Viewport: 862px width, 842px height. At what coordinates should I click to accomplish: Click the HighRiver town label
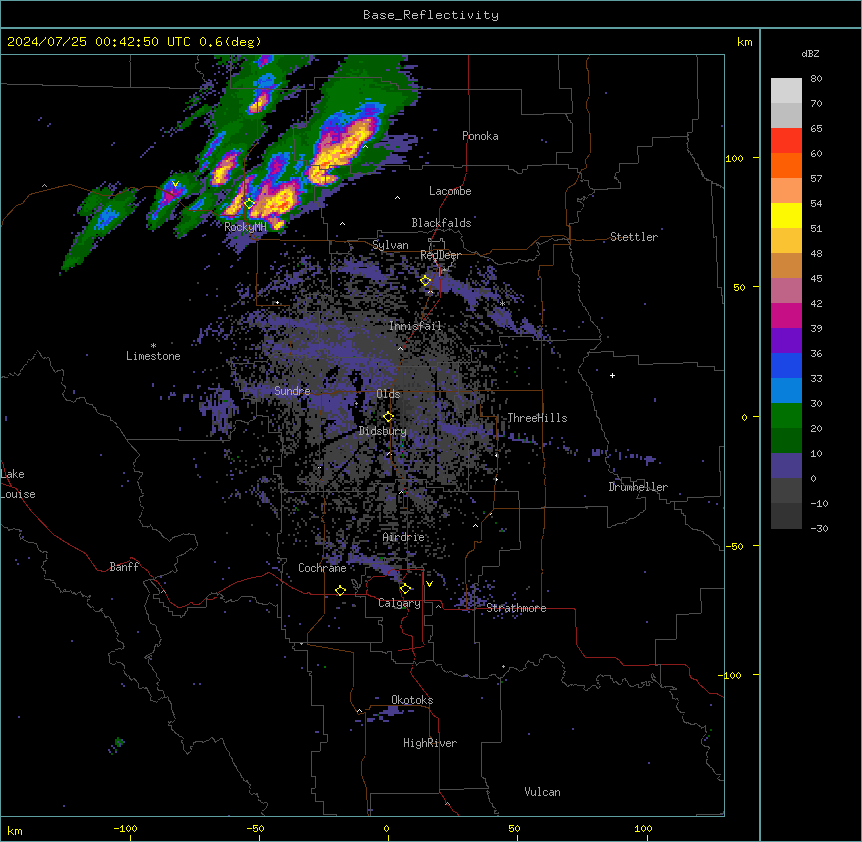pos(430,743)
